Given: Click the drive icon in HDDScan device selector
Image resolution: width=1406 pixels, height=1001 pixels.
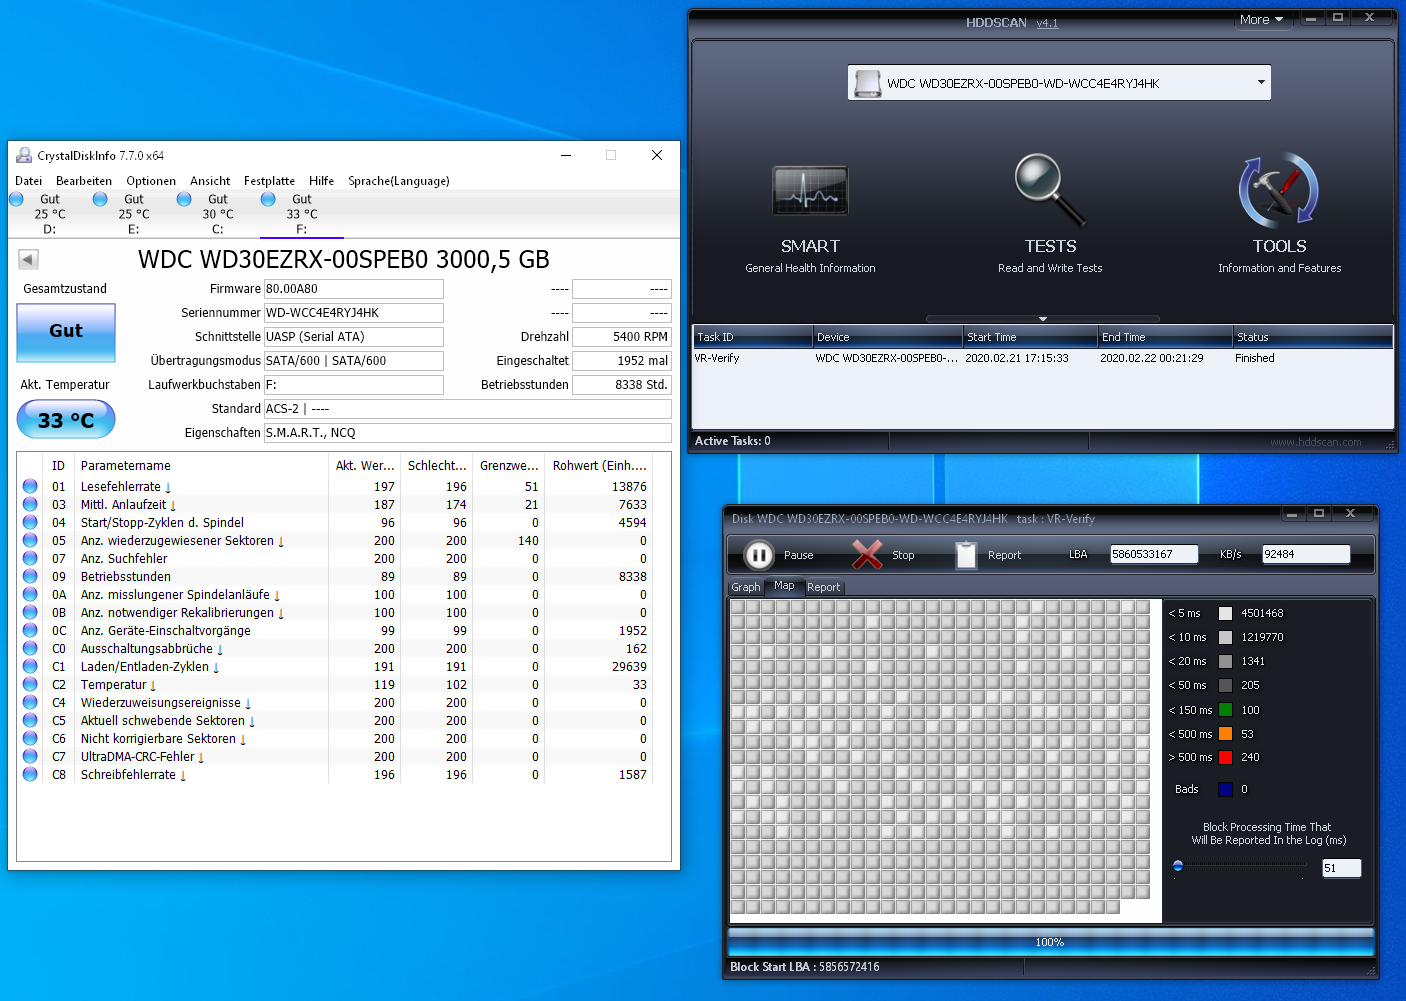Looking at the screenshot, I should click(867, 83).
